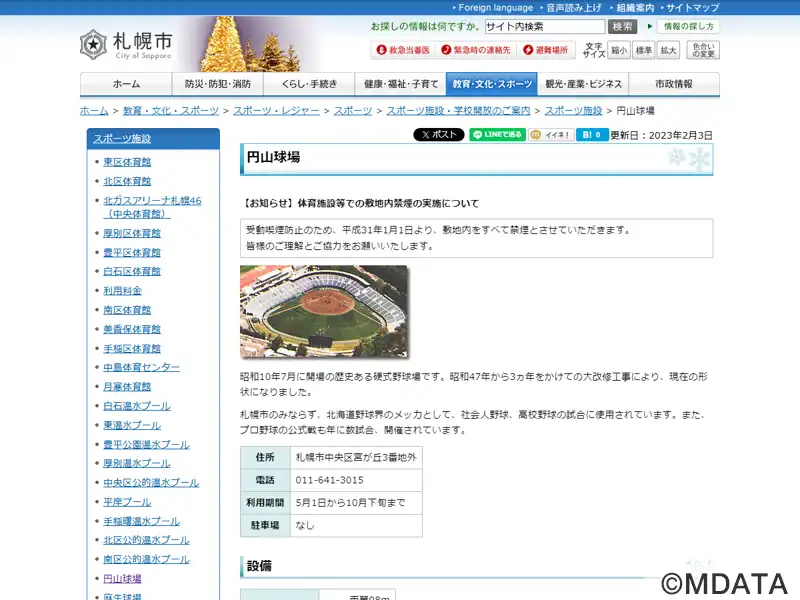Set text size to 標準

click(x=644, y=50)
